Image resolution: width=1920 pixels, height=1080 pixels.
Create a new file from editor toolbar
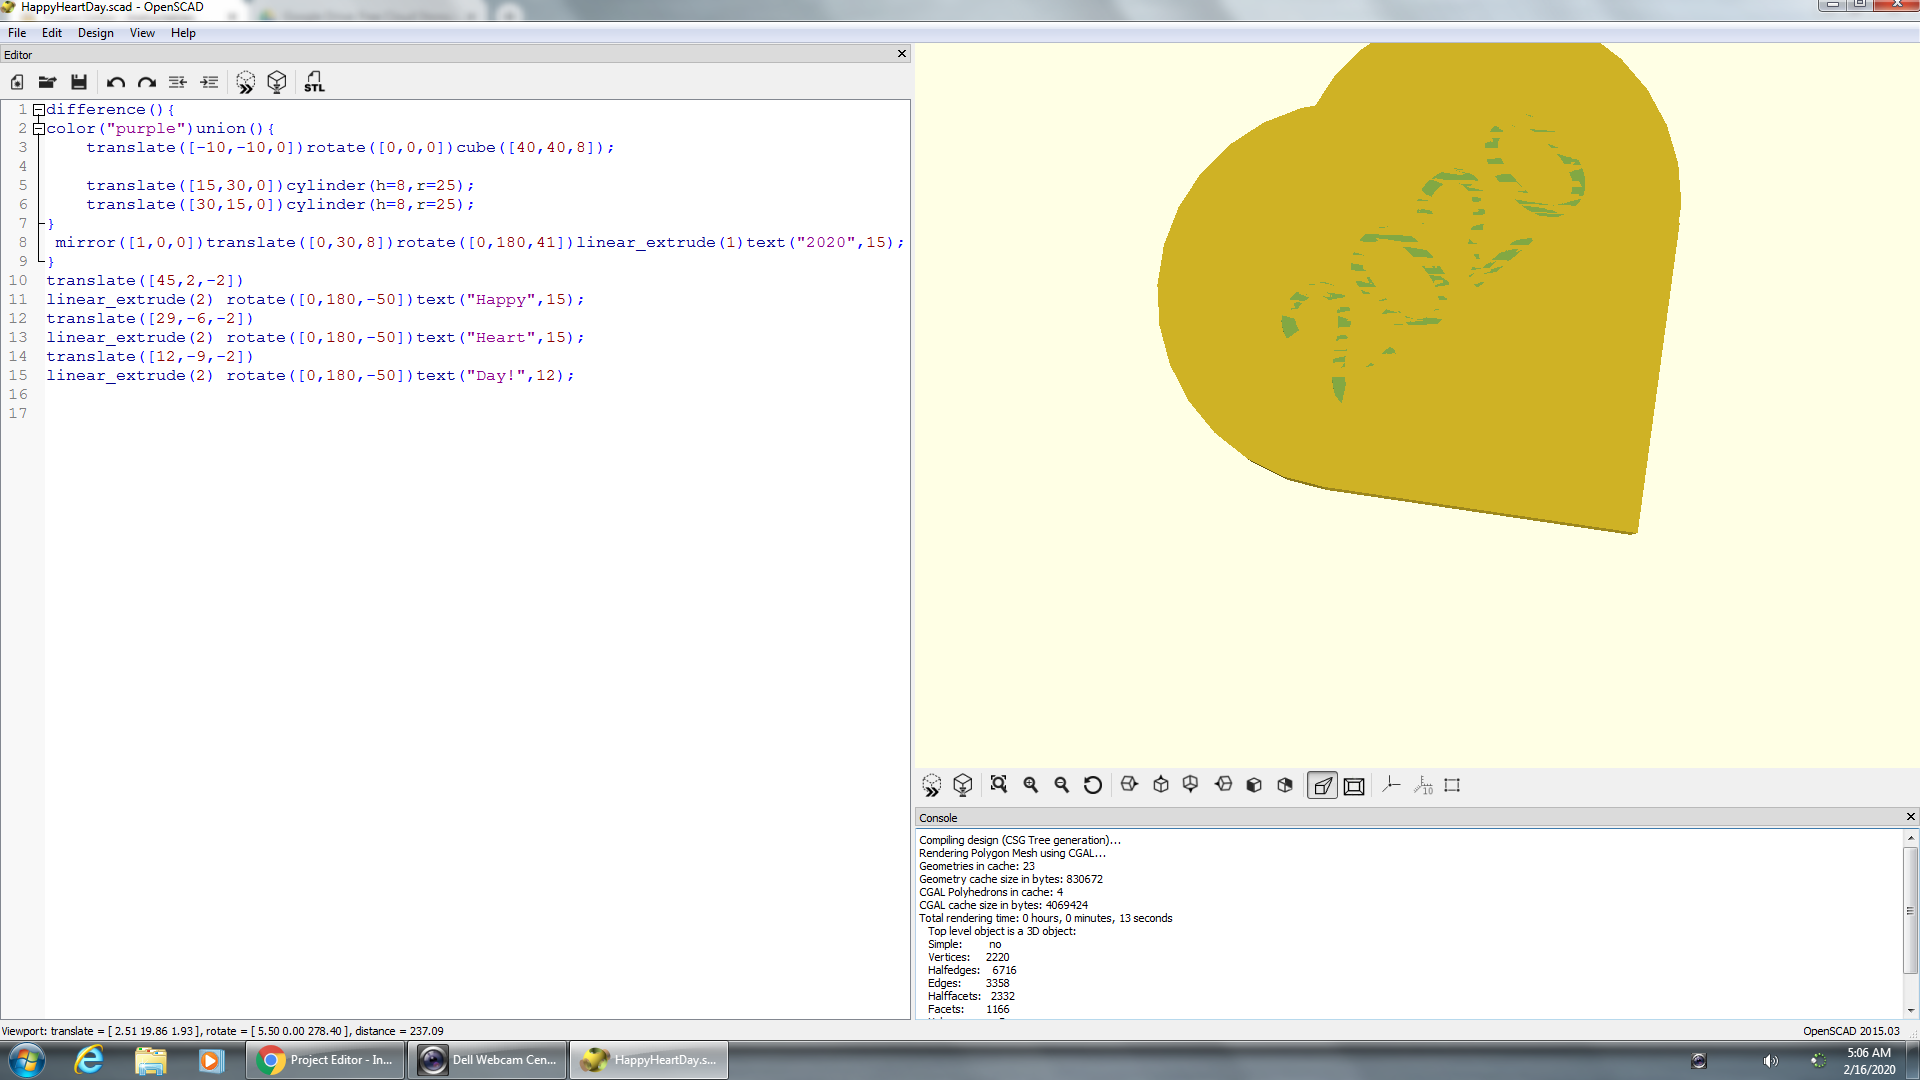17,82
